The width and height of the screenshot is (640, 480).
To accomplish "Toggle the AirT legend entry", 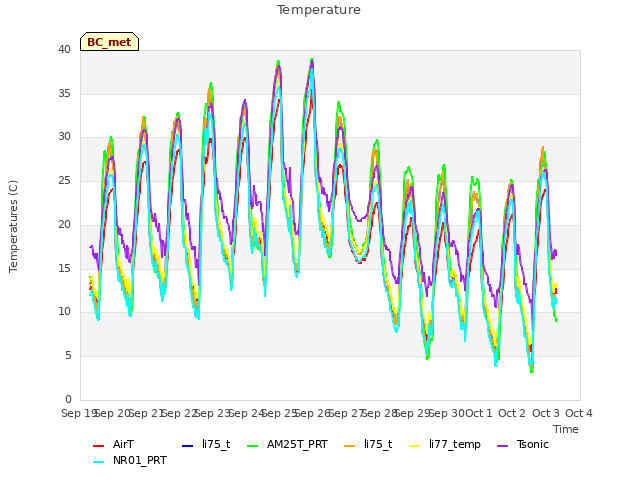I will [113, 444].
